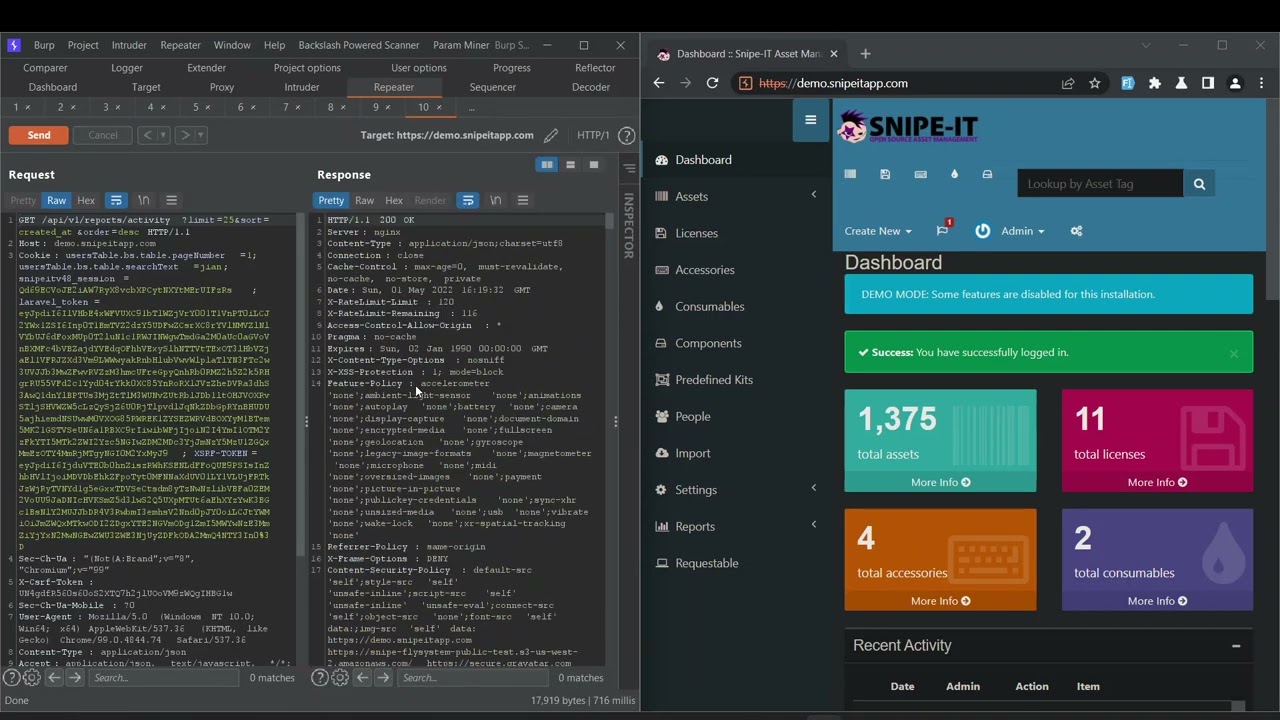Viewport: 1280px width, 720px height.
Task: Open Chrome extensions puzzle icon
Action: [x=1155, y=83]
